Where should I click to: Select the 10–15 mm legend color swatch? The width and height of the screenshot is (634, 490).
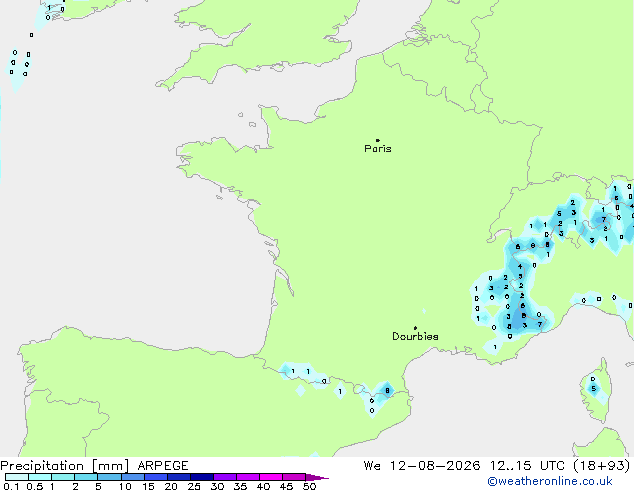[132, 477]
